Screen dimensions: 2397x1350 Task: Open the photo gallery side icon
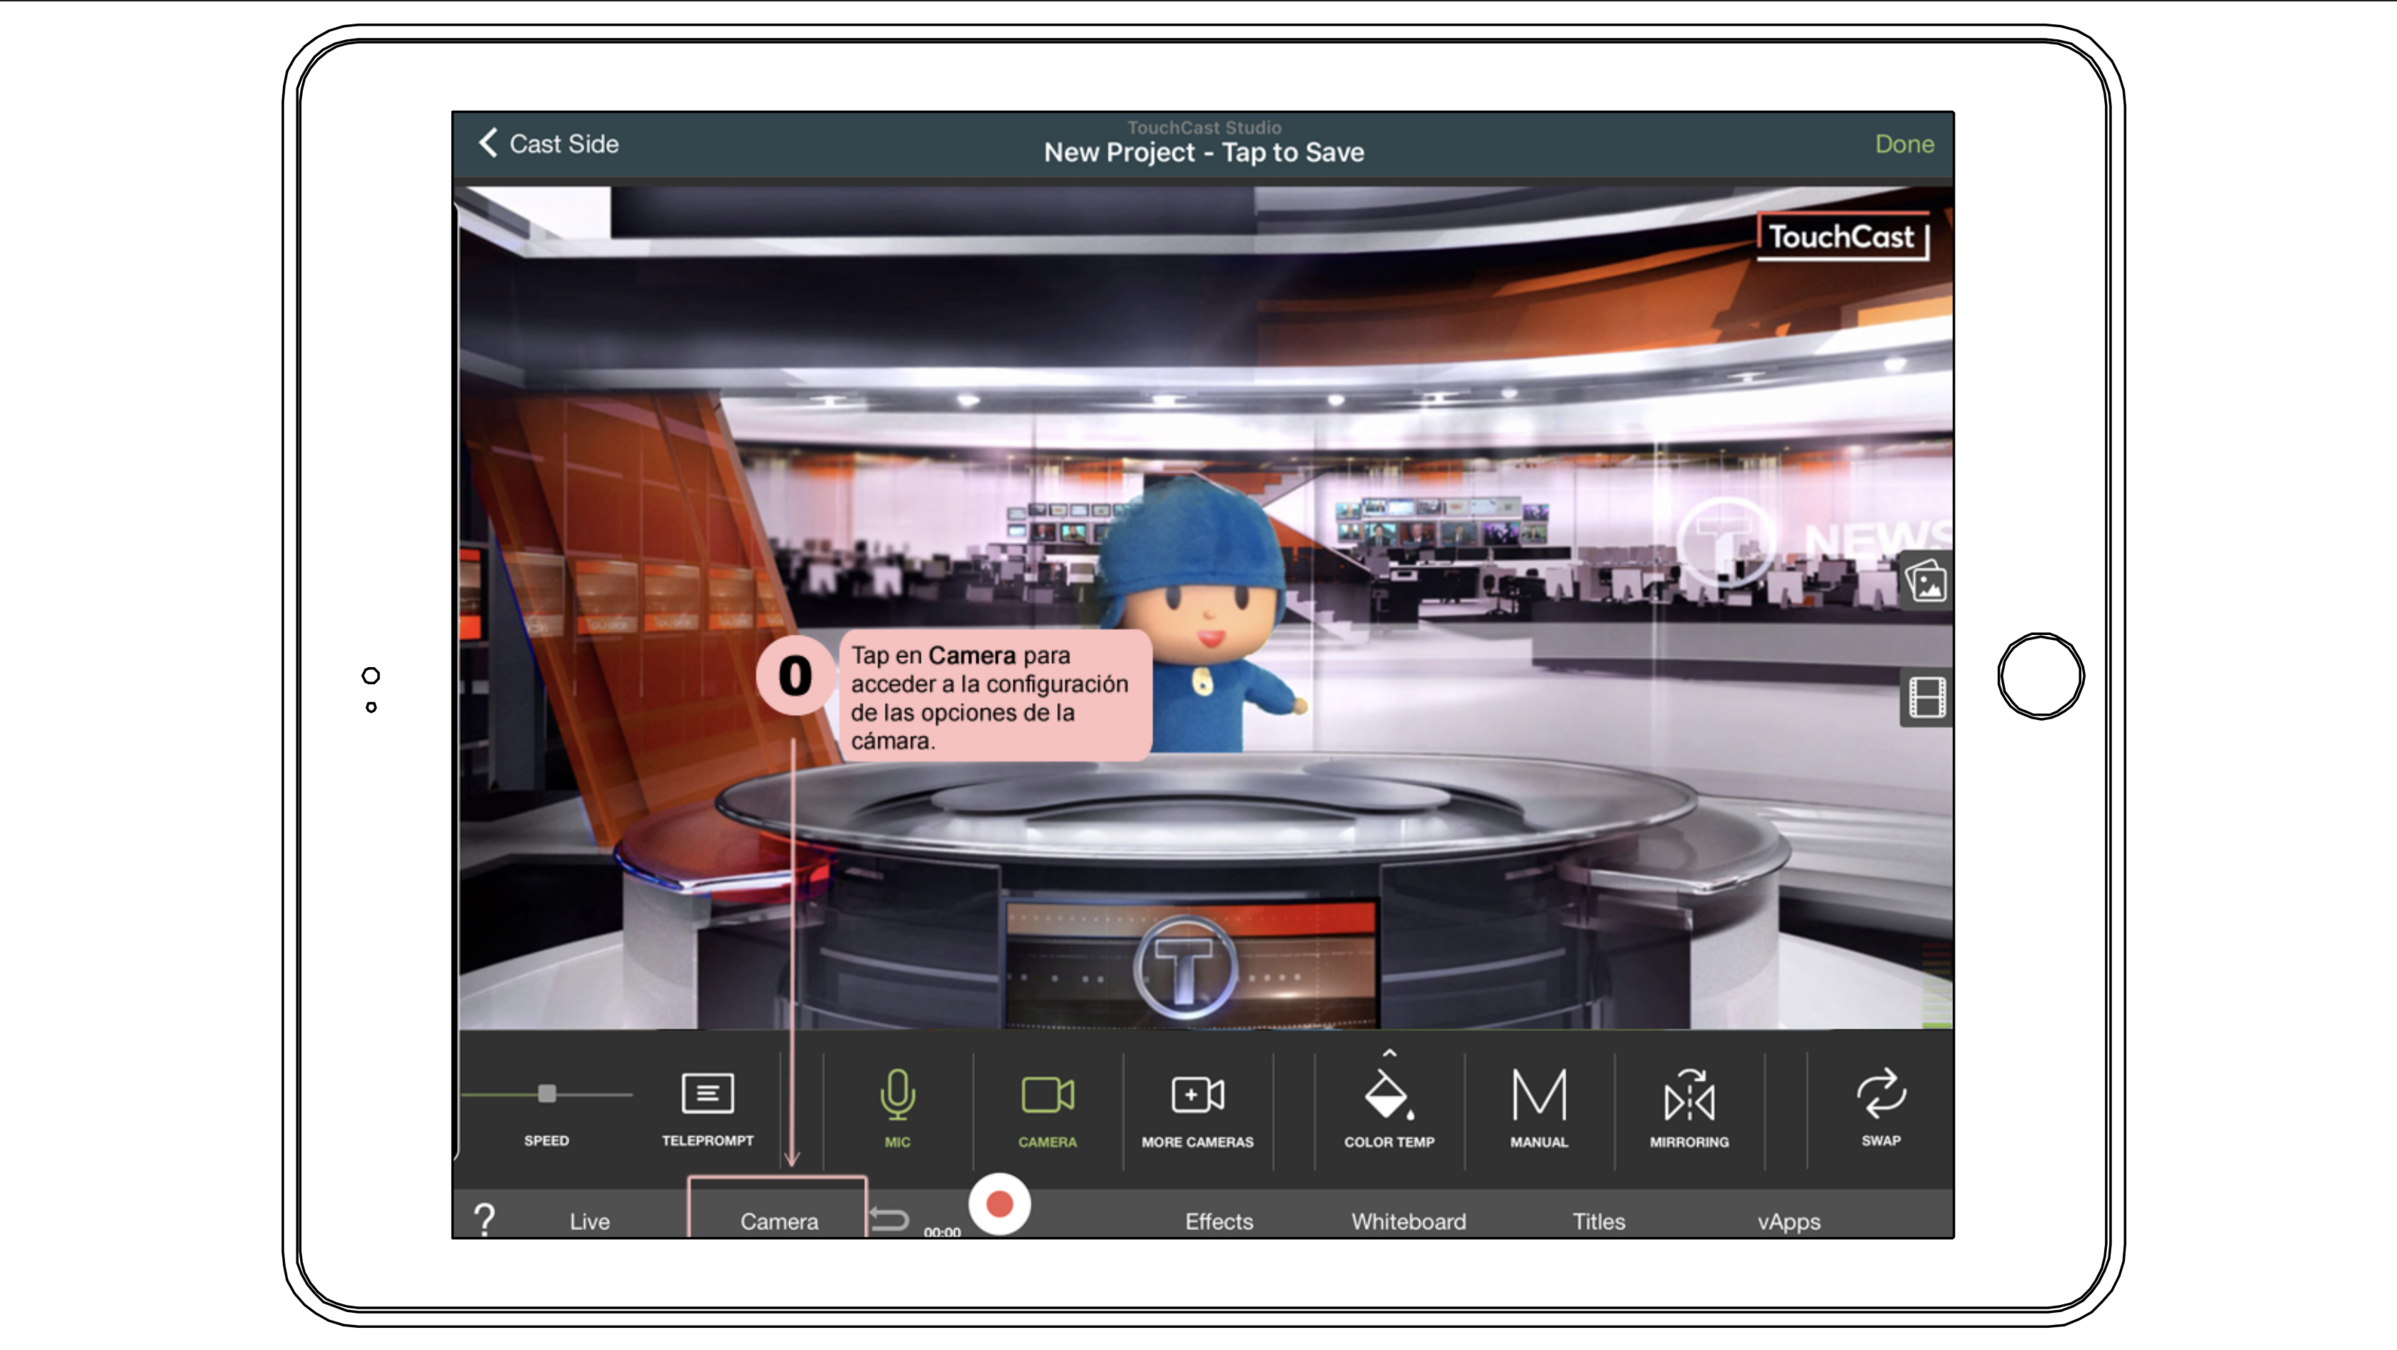pyautogui.click(x=1926, y=583)
